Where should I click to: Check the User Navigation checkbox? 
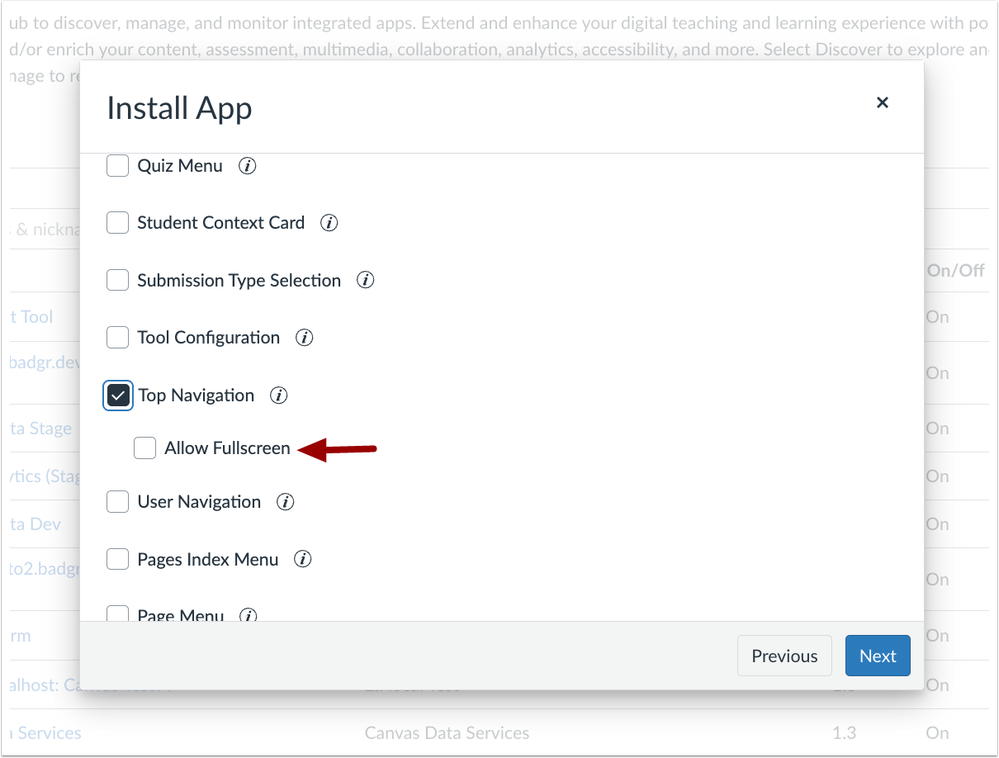[x=118, y=502]
